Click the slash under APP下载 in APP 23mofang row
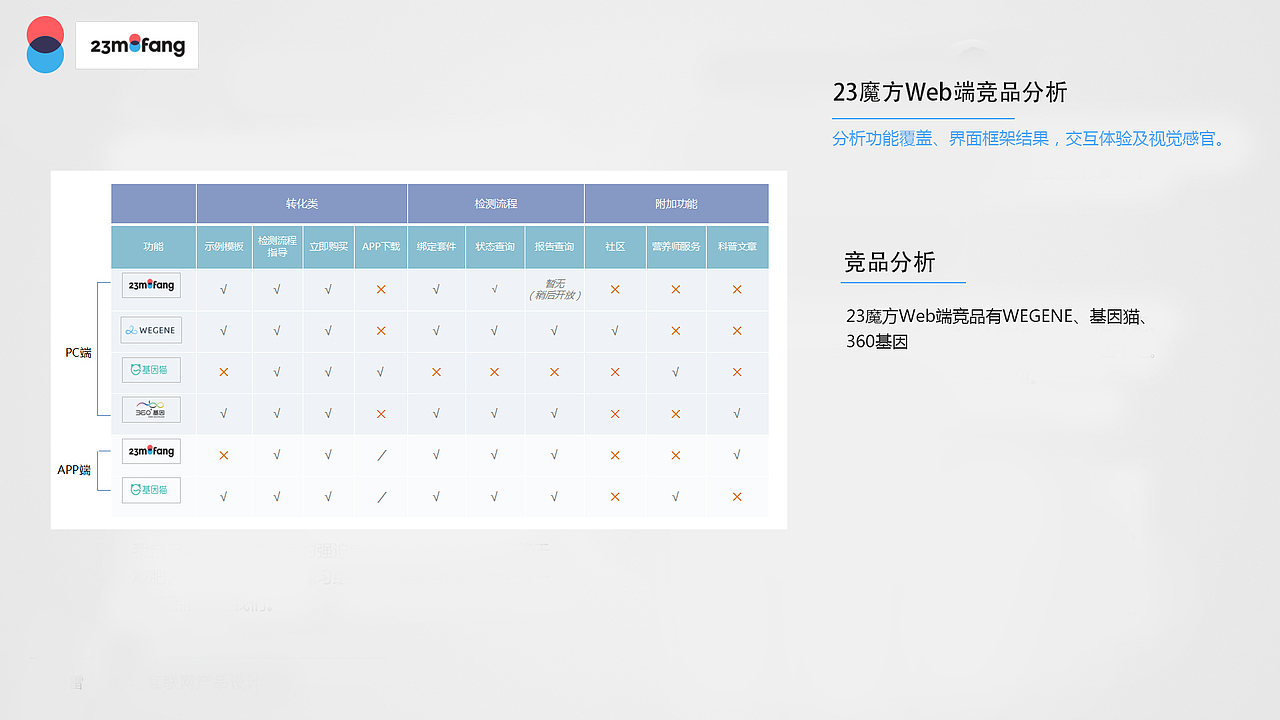The image size is (1280, 720). point(381,455)
